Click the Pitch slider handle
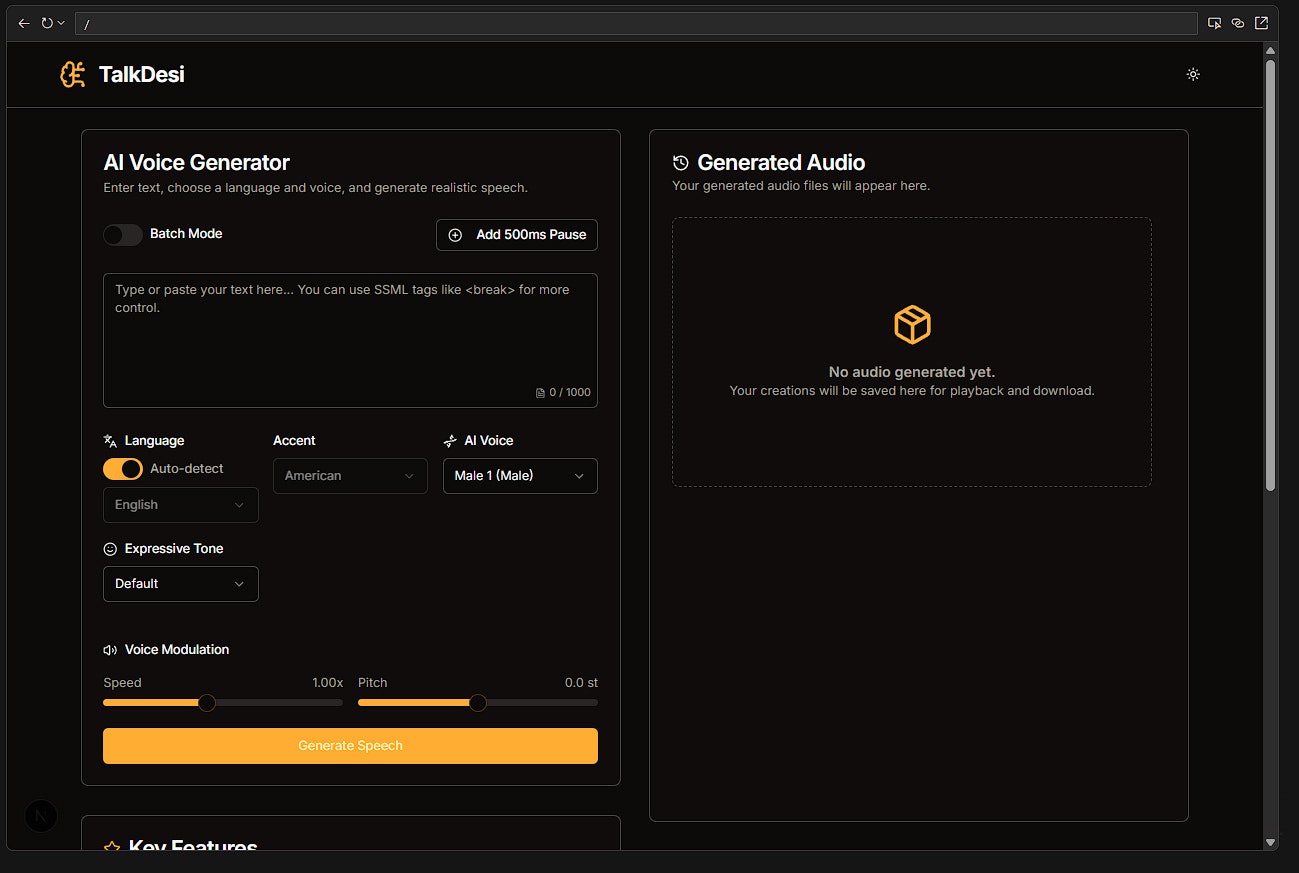This screenshot has height=873, width=1299. click(x=478, y=703)
